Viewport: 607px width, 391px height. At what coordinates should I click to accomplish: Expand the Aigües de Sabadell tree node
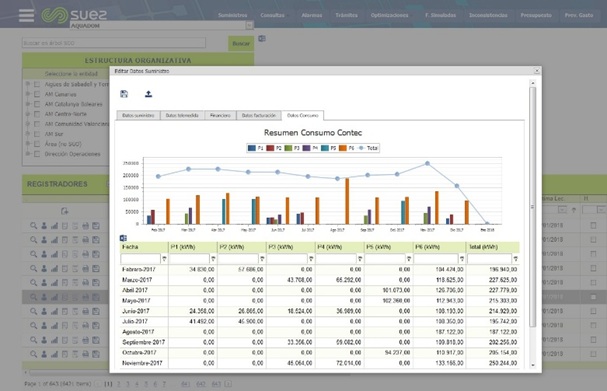point(28,84)
